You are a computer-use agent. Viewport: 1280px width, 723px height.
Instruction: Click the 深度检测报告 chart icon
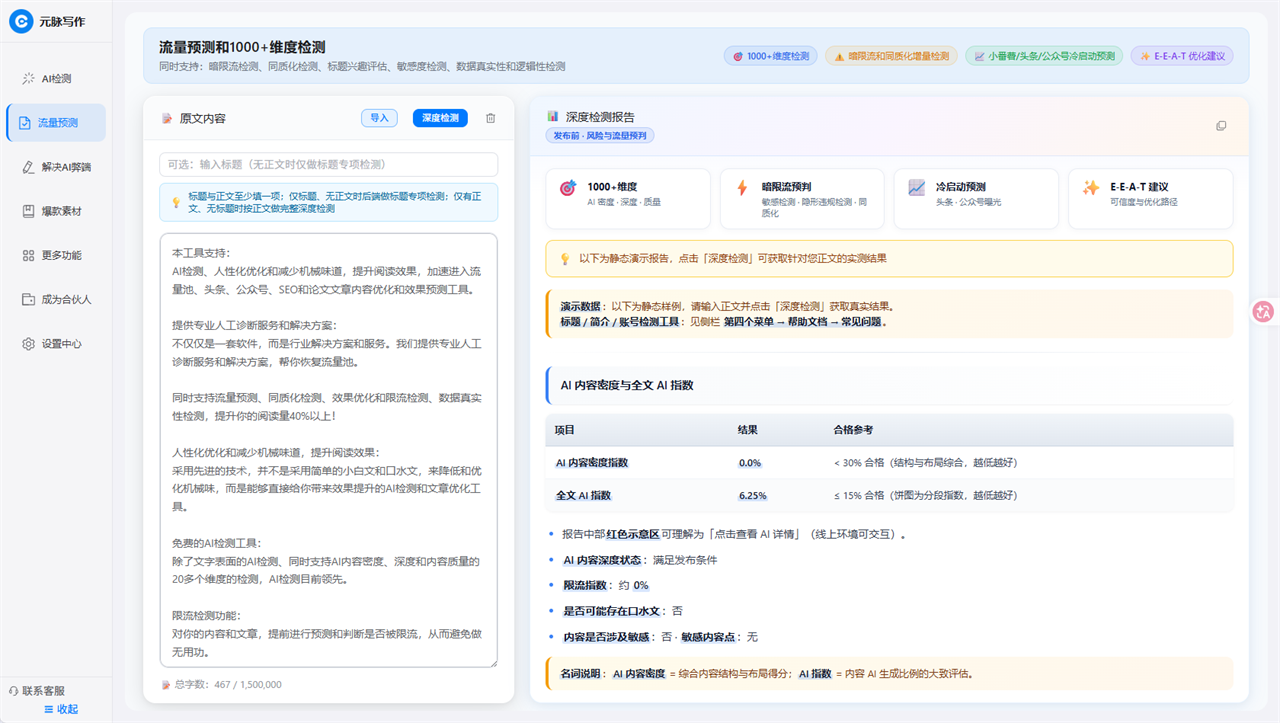[552, 116]
